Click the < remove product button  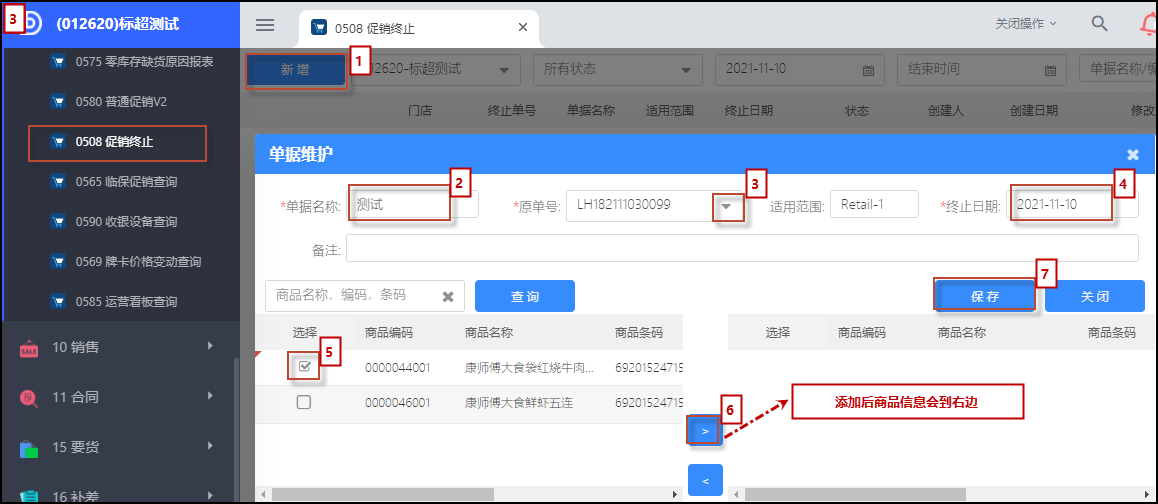(x=705, y=481)
